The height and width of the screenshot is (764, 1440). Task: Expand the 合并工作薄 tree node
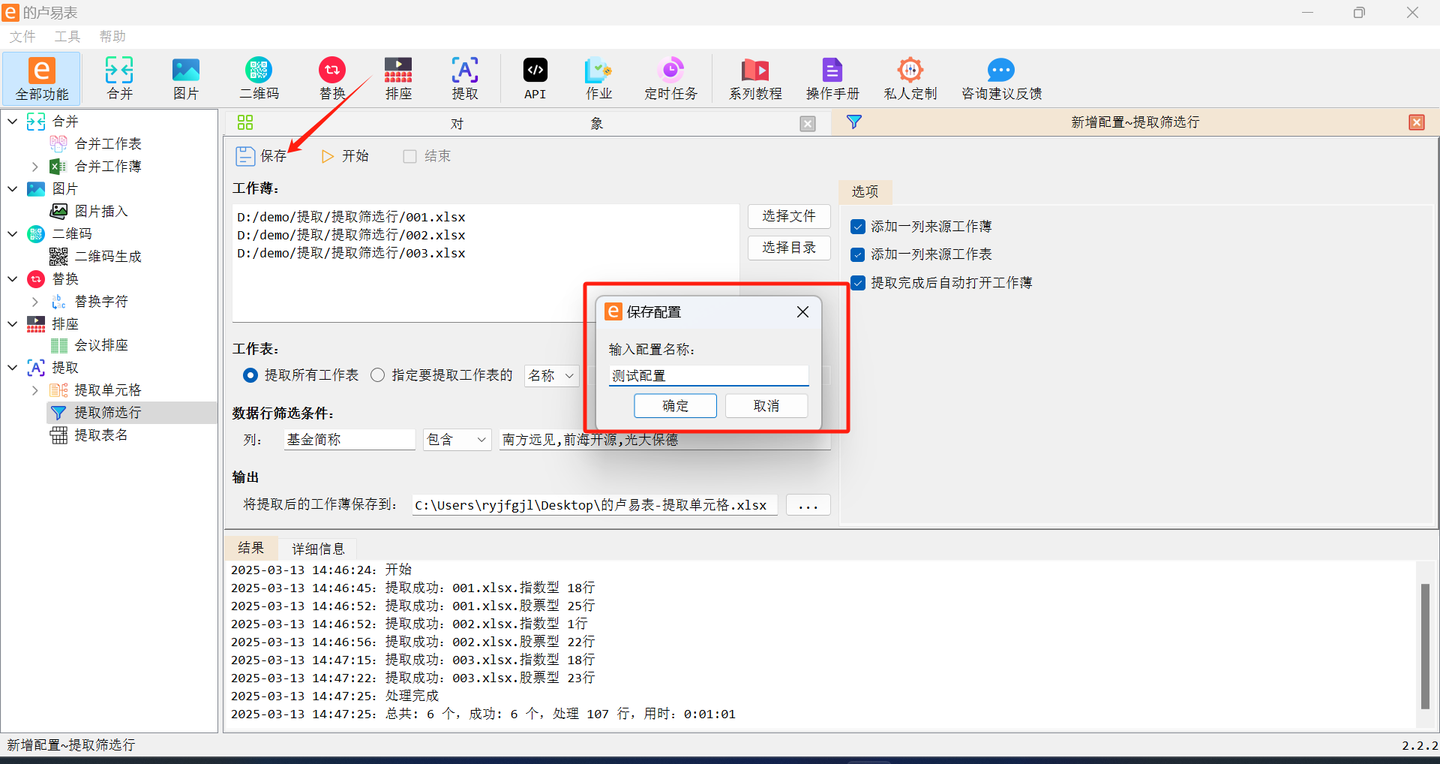35,166
